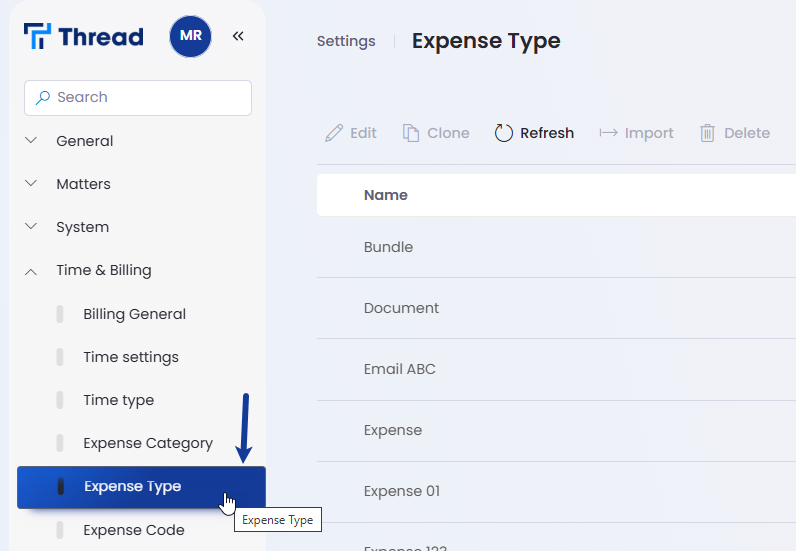This screenshot has width=796, height=551.
Task: Click the Delete trash icon
Action: tap(708, 133)
